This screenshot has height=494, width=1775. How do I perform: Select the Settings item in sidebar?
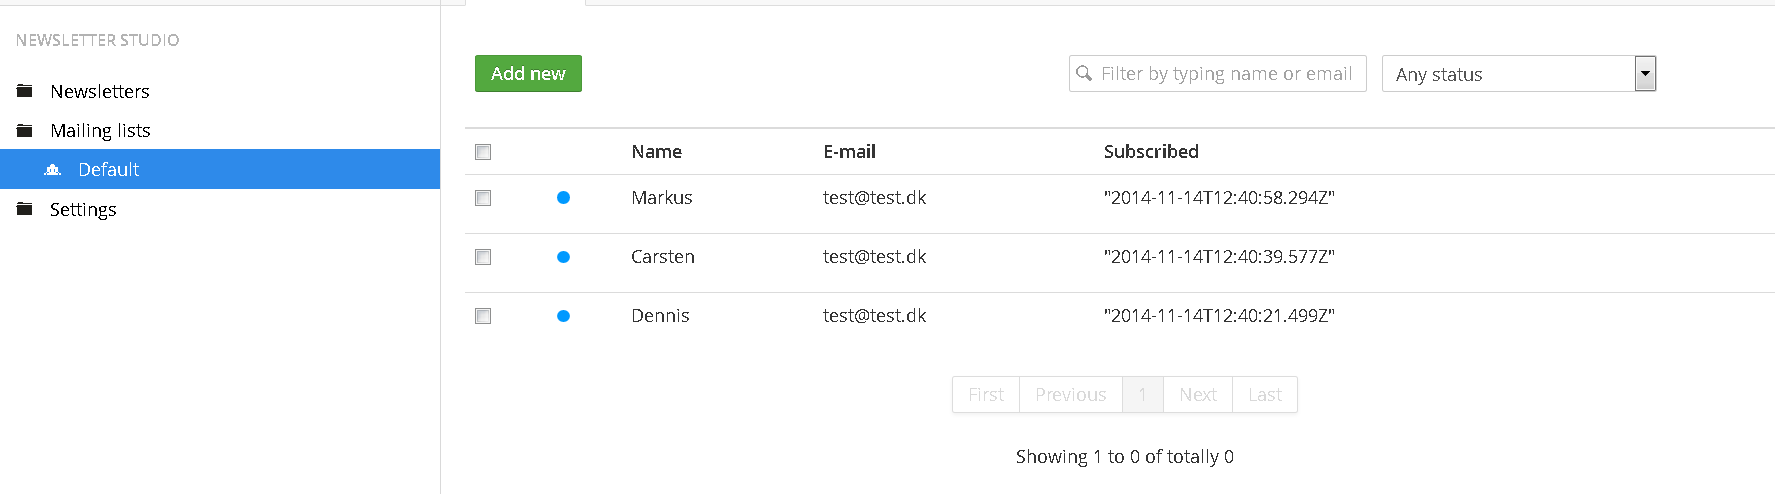coord(83,209)
